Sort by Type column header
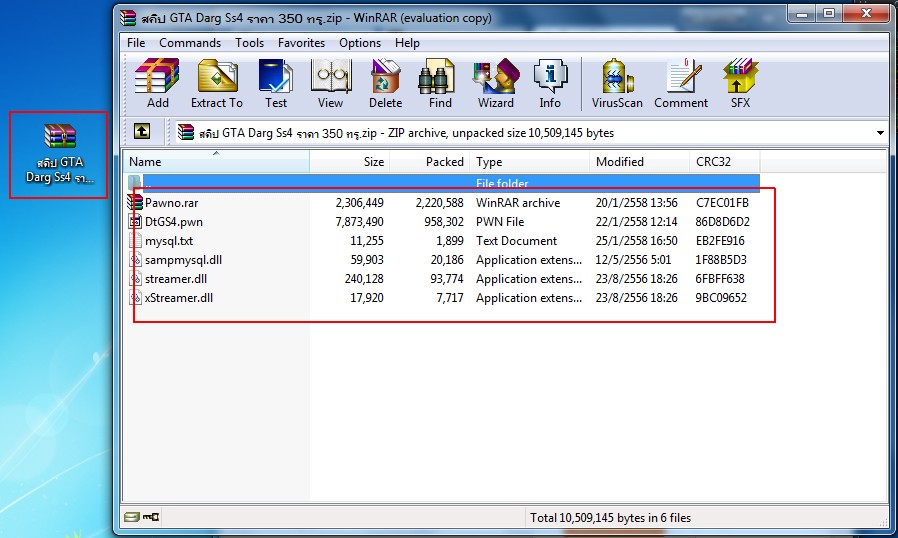Viewport: 898px width, 538px height. [529, 162]
